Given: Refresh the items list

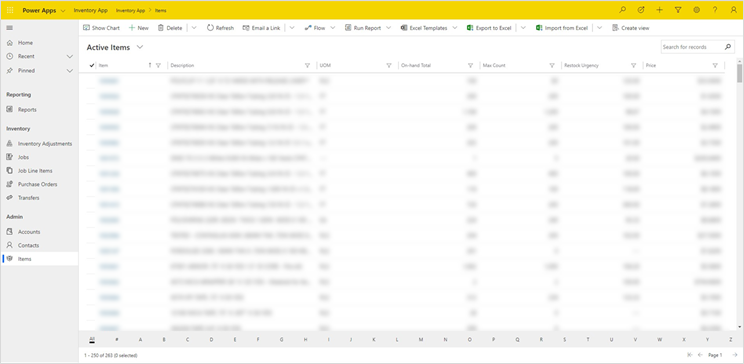Looking at the screenshot, I should tap(220, 28).
